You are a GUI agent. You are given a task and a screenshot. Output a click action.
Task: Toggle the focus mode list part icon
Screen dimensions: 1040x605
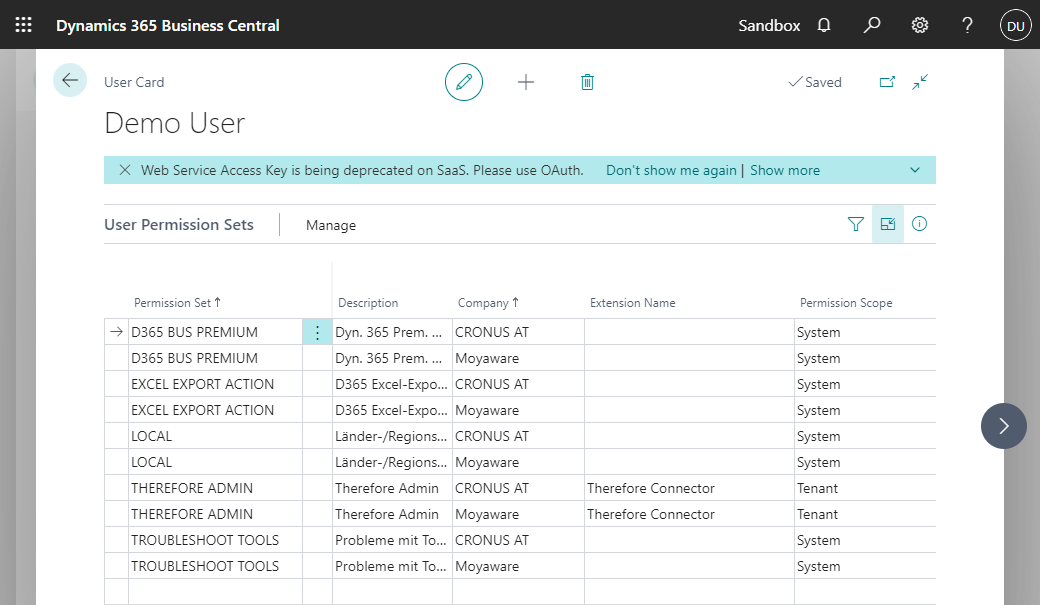(888, 225)
